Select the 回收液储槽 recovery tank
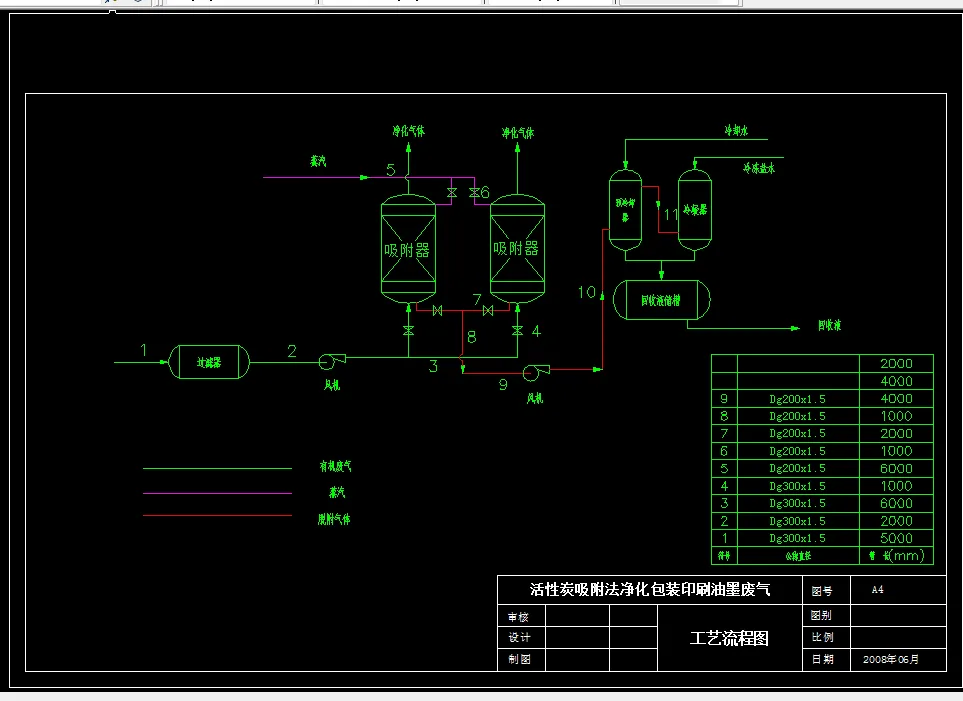 coord(661,300)
